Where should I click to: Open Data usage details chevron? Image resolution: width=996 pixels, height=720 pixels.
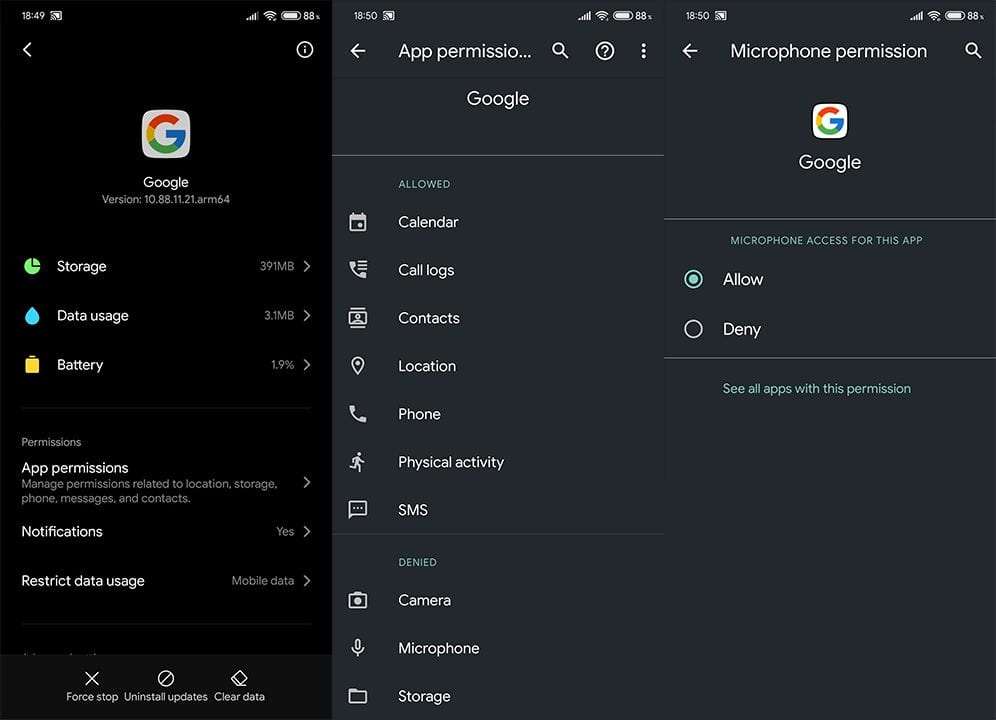306,315
